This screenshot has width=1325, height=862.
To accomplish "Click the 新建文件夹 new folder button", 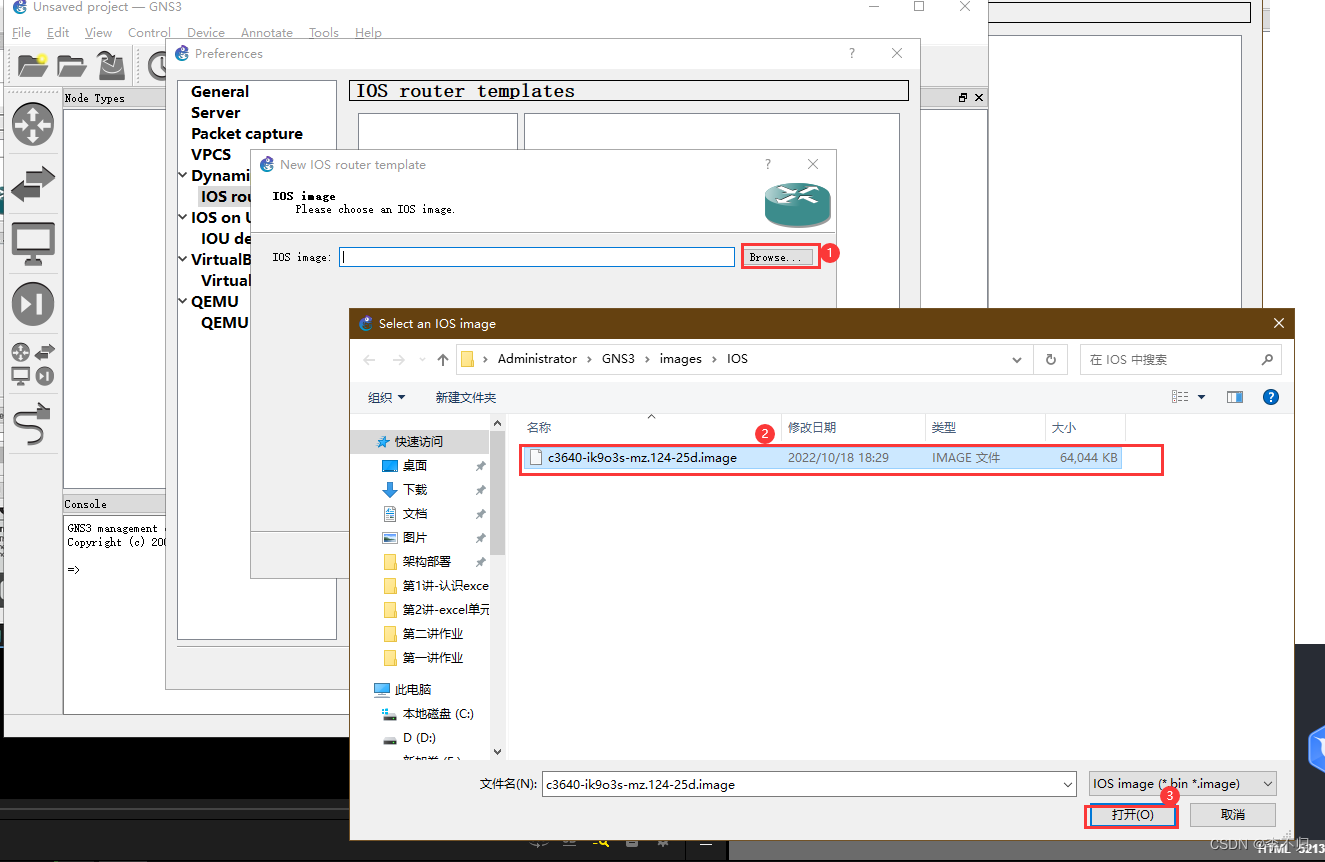I will [465, 397].
